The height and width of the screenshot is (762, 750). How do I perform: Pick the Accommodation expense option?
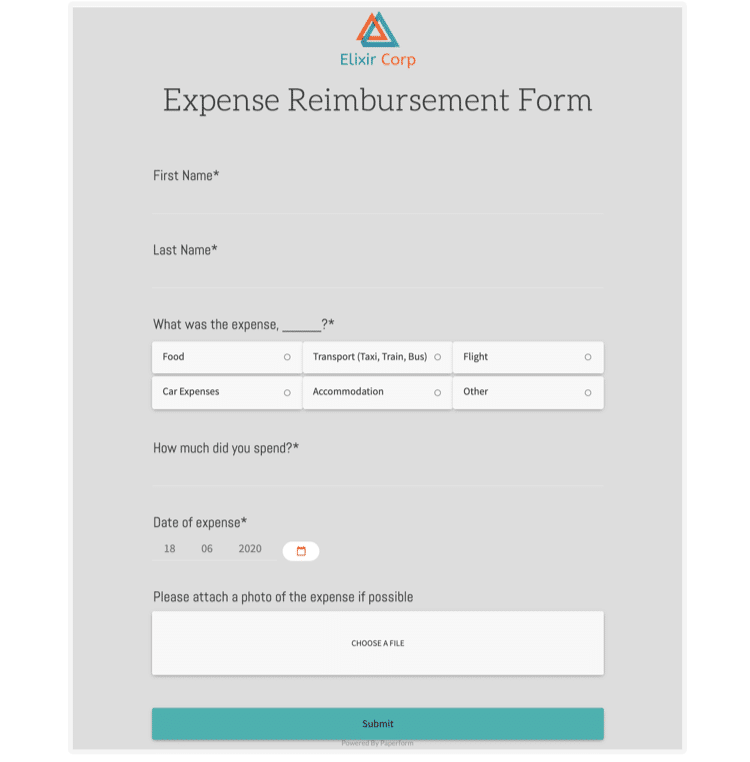[377, 392]
